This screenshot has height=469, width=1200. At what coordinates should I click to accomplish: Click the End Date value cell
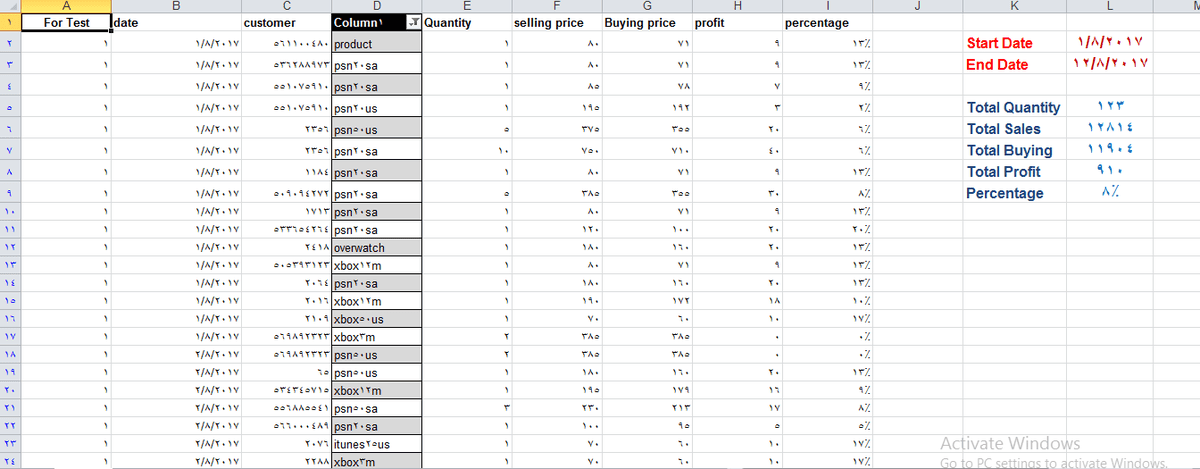click(1095, 65)
